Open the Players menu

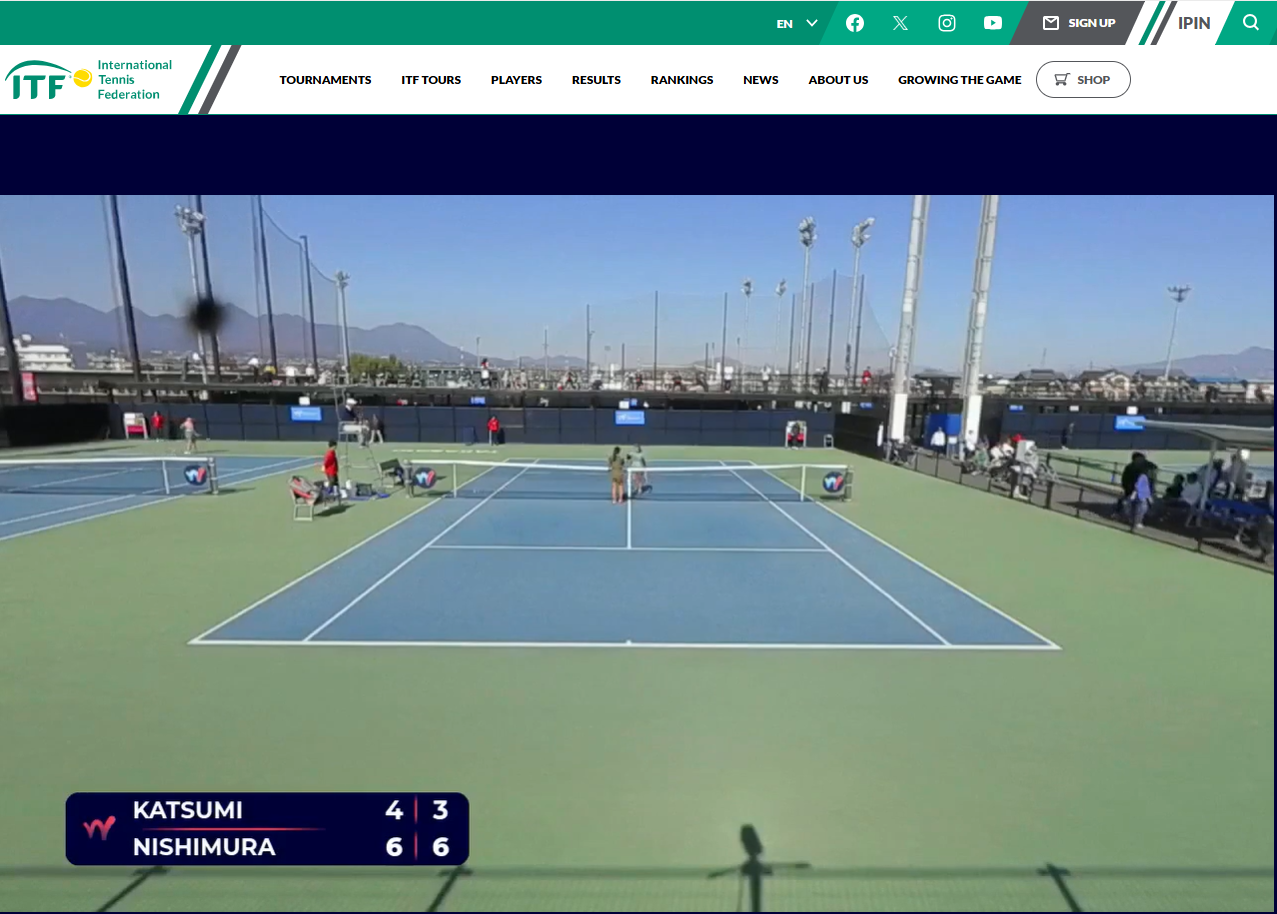click(516, 80)
